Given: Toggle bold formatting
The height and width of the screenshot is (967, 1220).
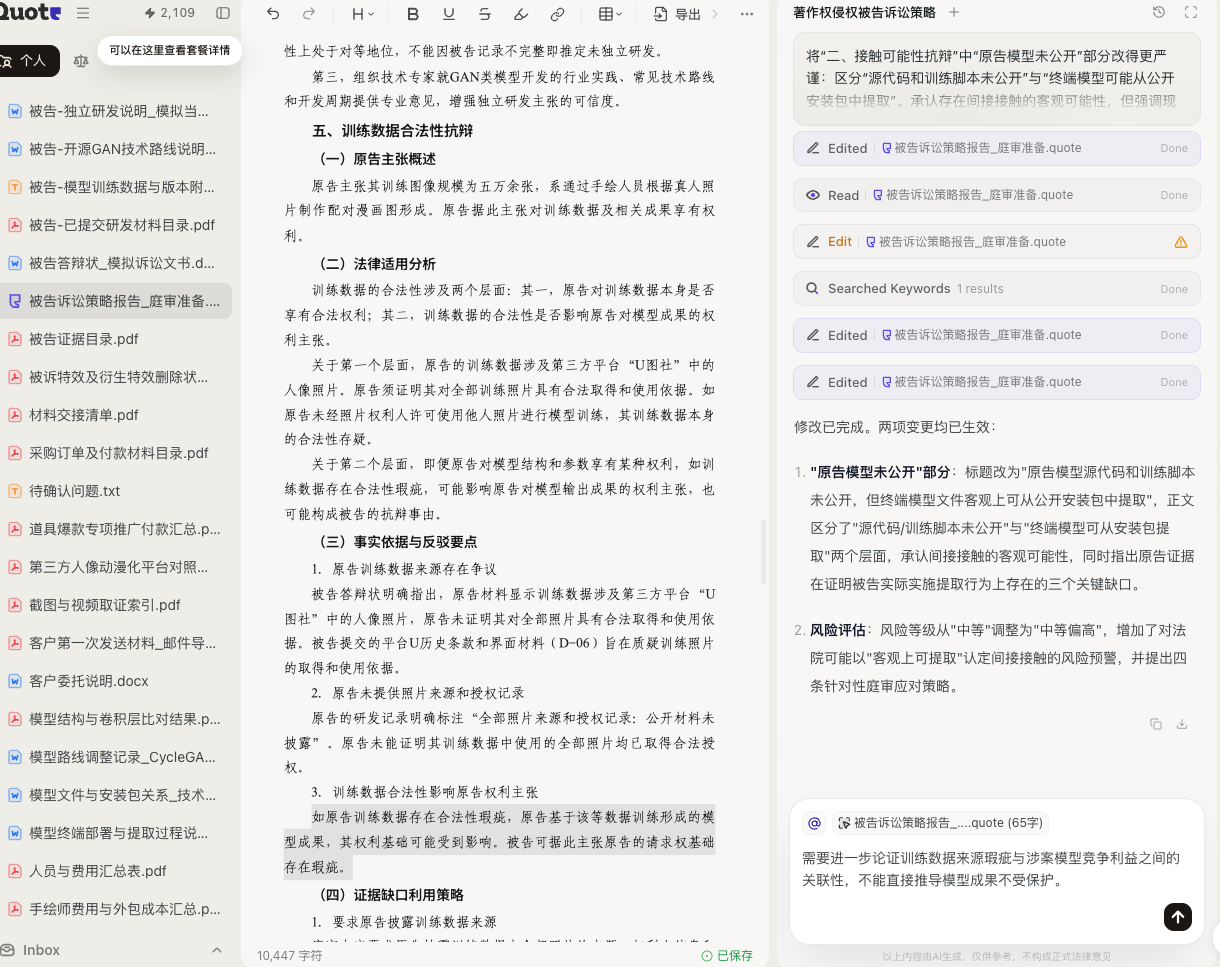Looking at the screenshot, I should (x=413, y=14).
